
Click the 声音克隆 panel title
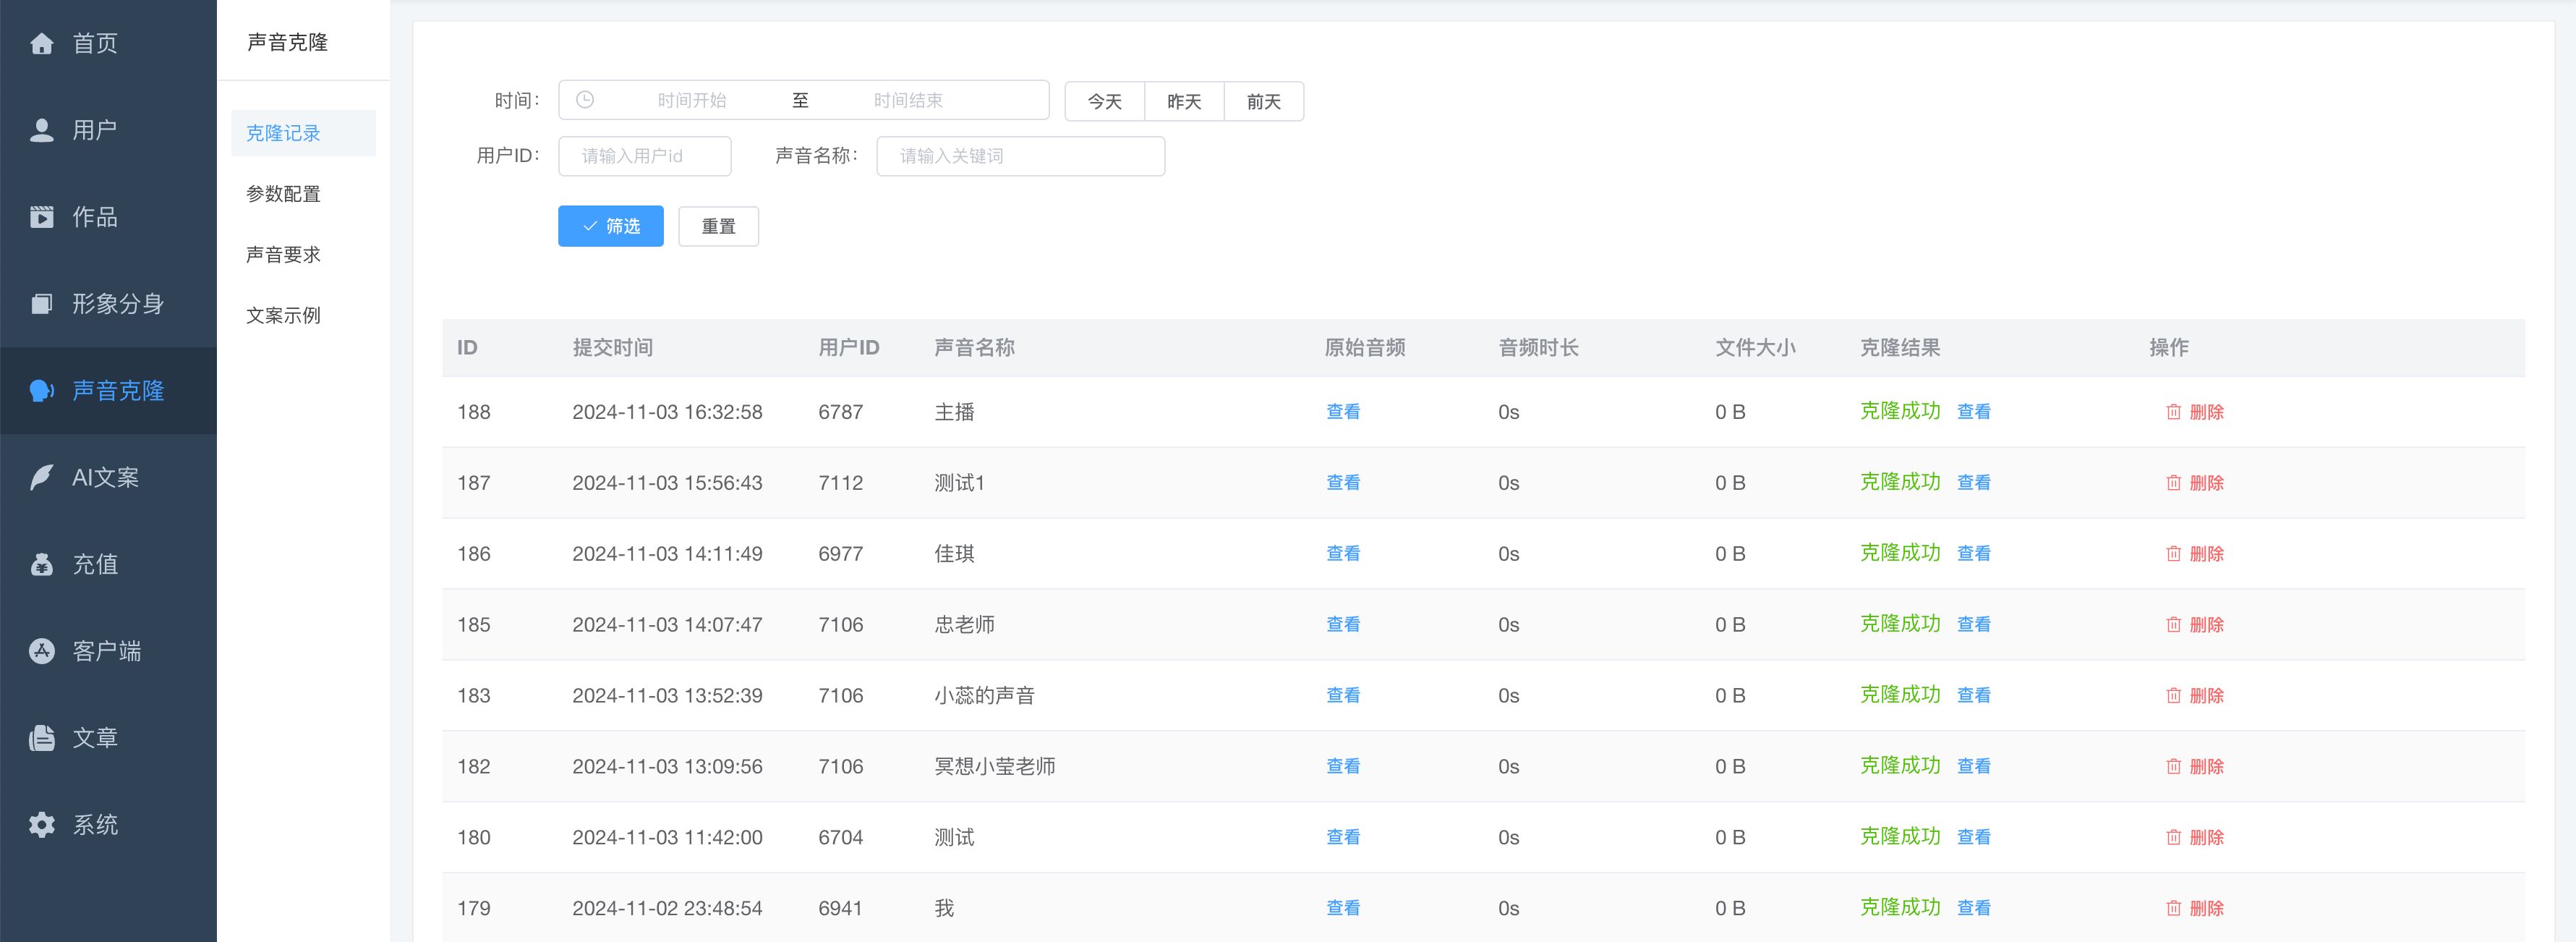(x=287, y=42)
